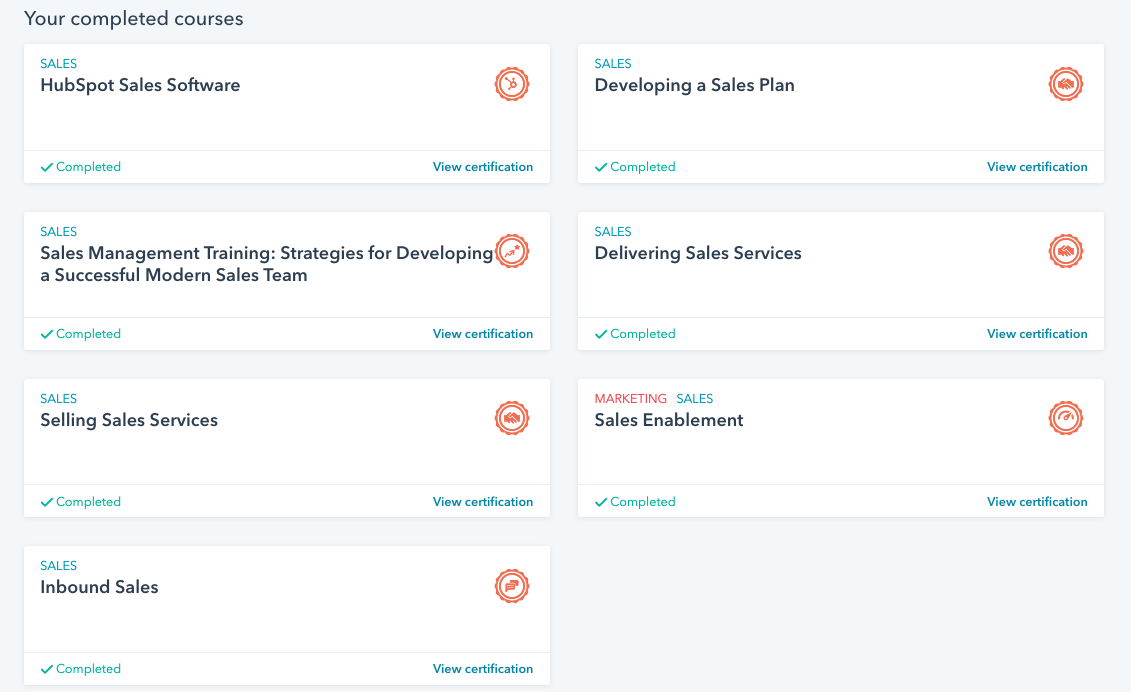This screenshot has width=1131, height=692.
Task: Click the Developing a Sales Plan badge icon
Action: [1065, 84]
